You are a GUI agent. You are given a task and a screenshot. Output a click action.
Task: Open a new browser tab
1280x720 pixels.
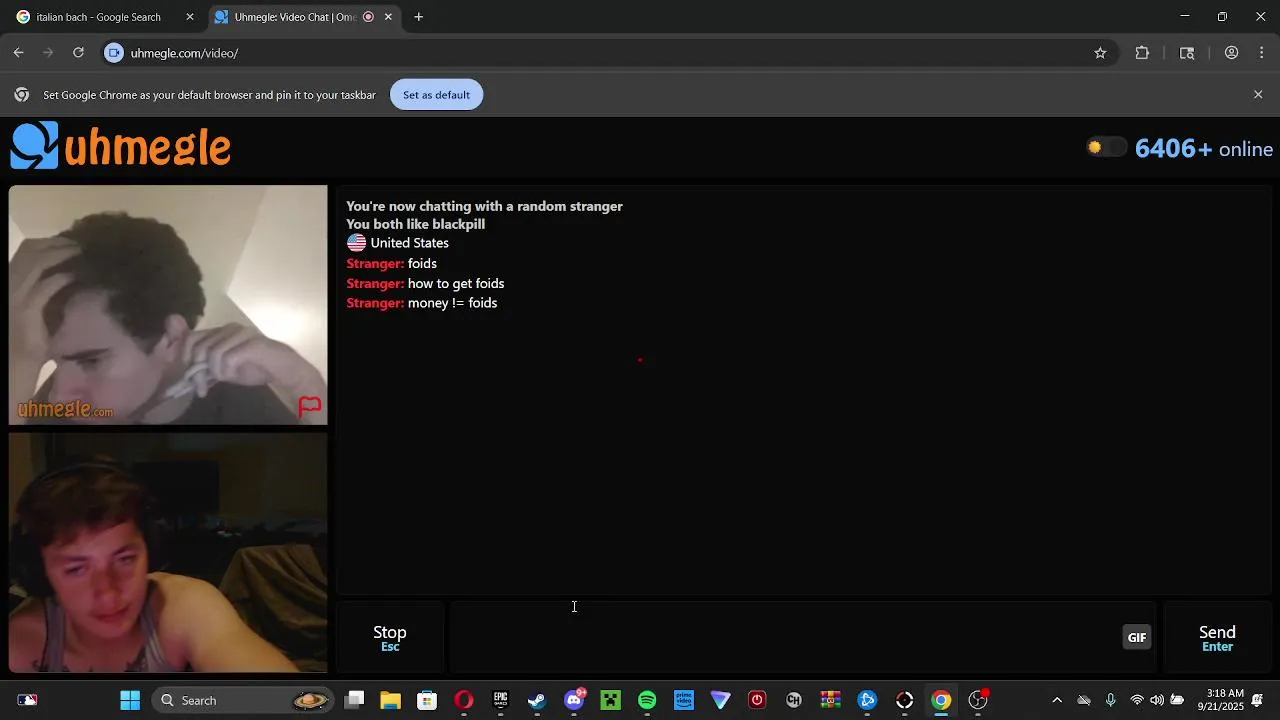click(x=419, y=17)
